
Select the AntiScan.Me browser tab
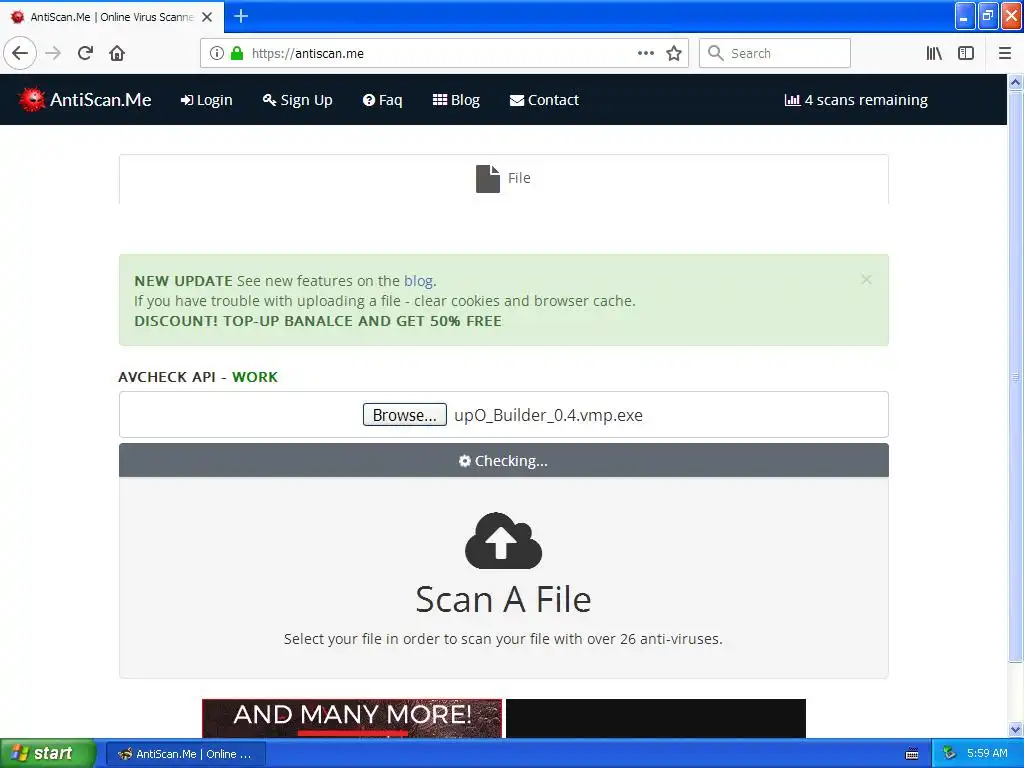click(x=112, y=17)
